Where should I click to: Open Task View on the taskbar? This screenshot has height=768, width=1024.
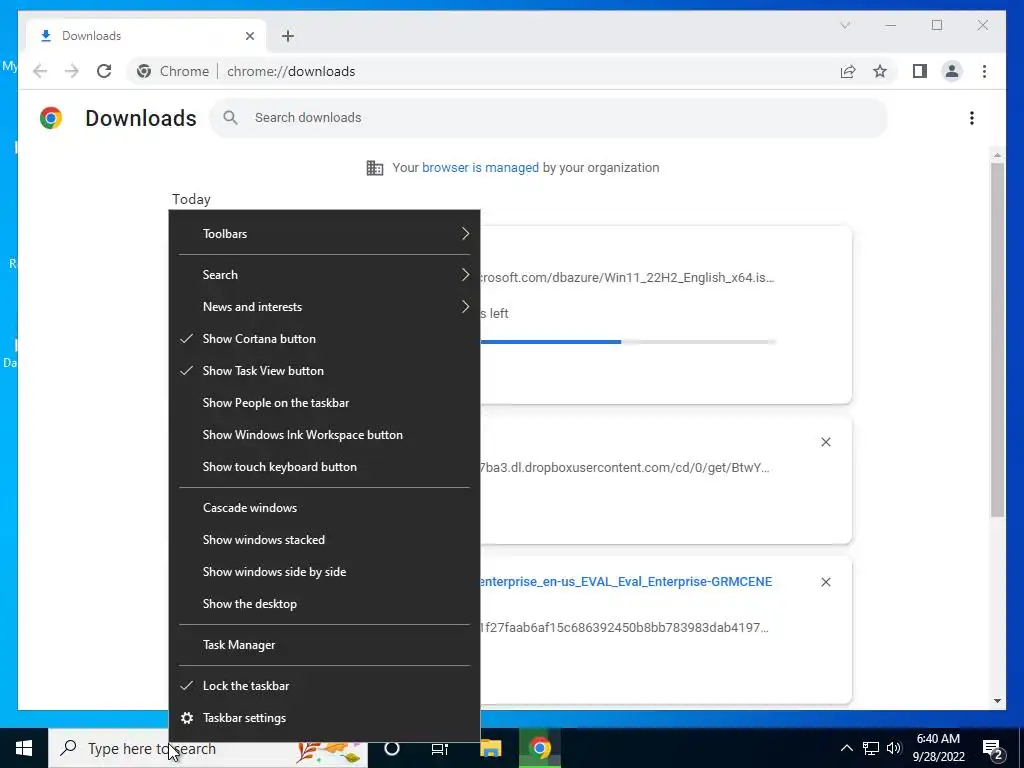[440, 748]
